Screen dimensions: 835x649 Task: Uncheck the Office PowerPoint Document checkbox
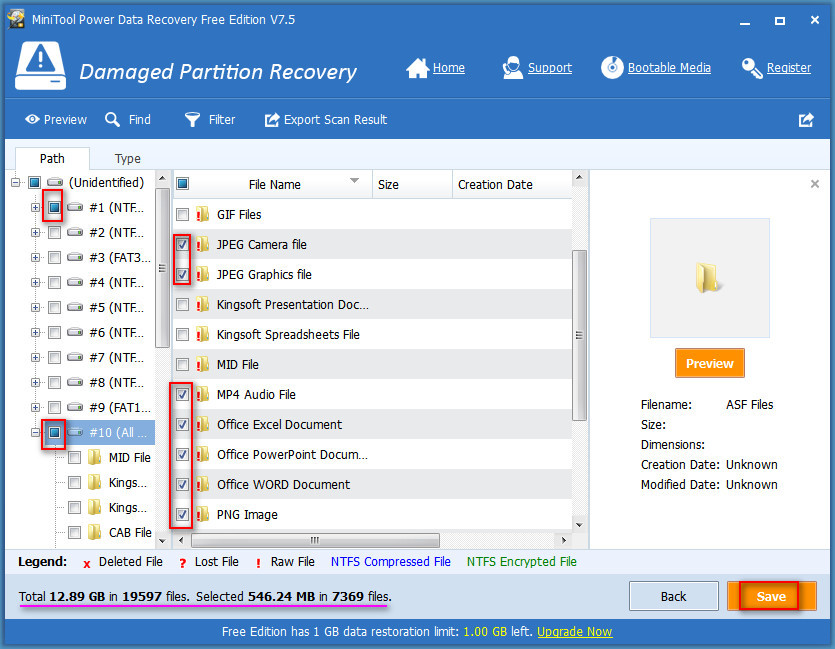tap(182, 455)
